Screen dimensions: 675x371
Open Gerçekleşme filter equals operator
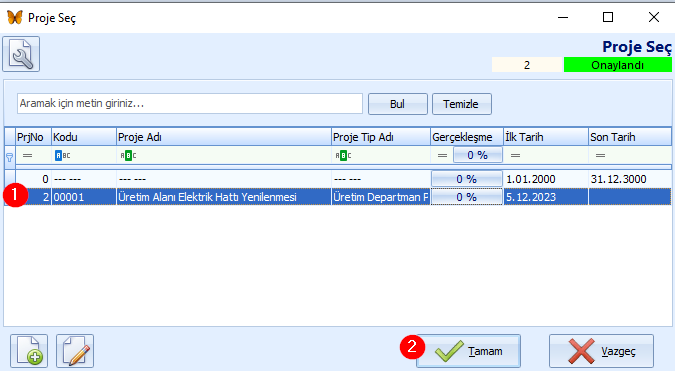pos(442,155)
